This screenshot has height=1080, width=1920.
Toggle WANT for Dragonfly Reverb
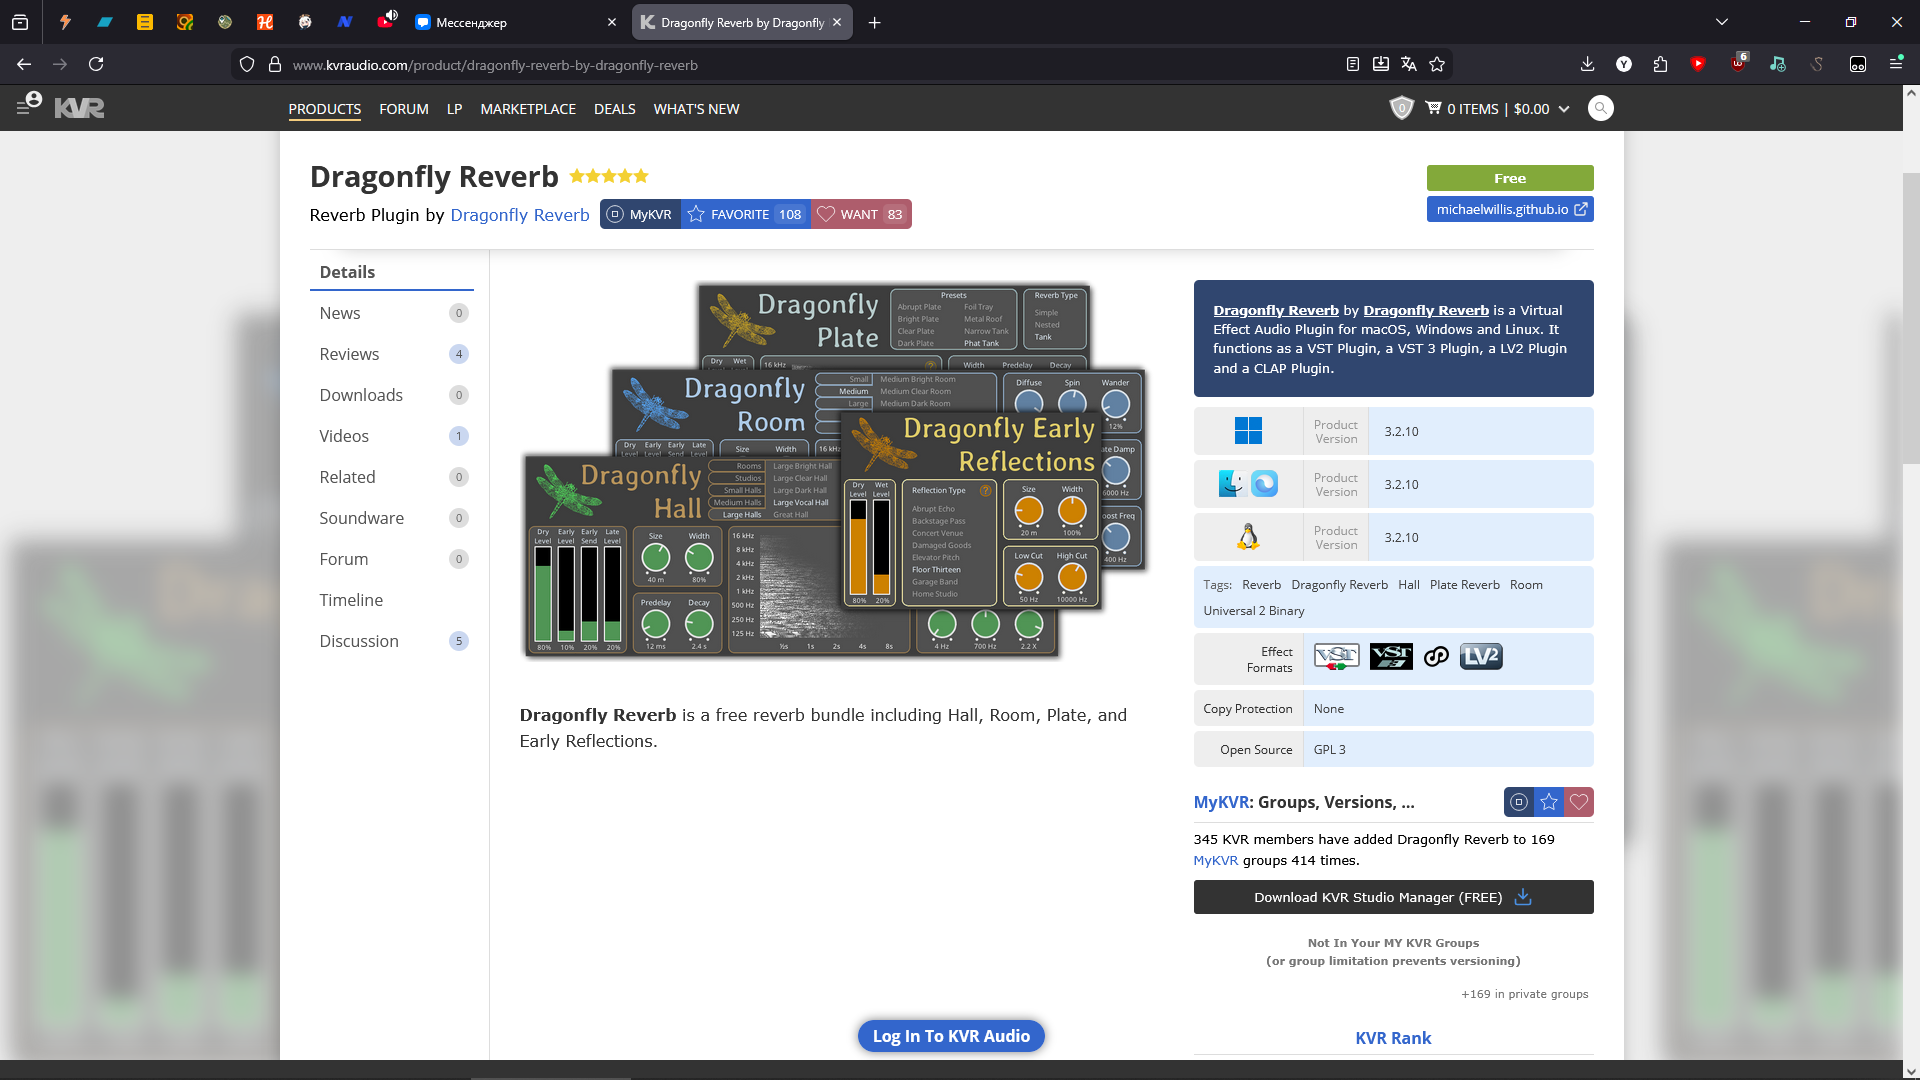860,214
